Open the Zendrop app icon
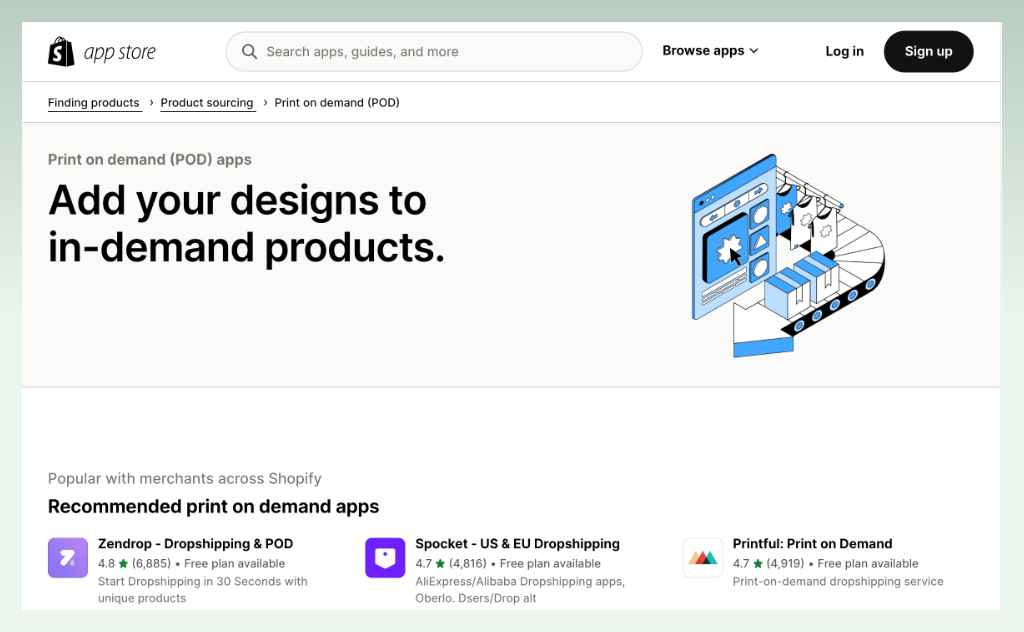This screenshot has width=1024, height=632. click(68, 558)
